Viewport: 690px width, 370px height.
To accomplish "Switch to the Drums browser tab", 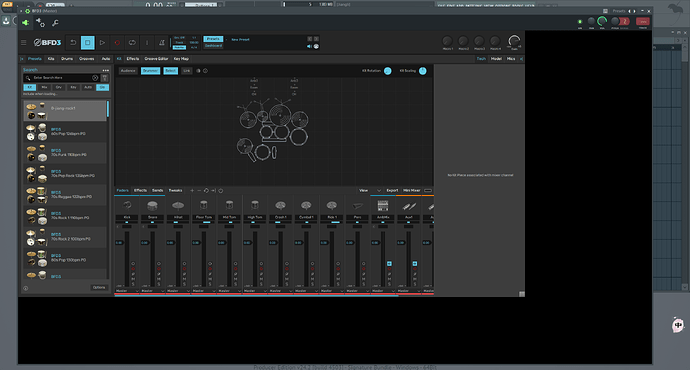I will pyautogui.click(x=67, y=59).
